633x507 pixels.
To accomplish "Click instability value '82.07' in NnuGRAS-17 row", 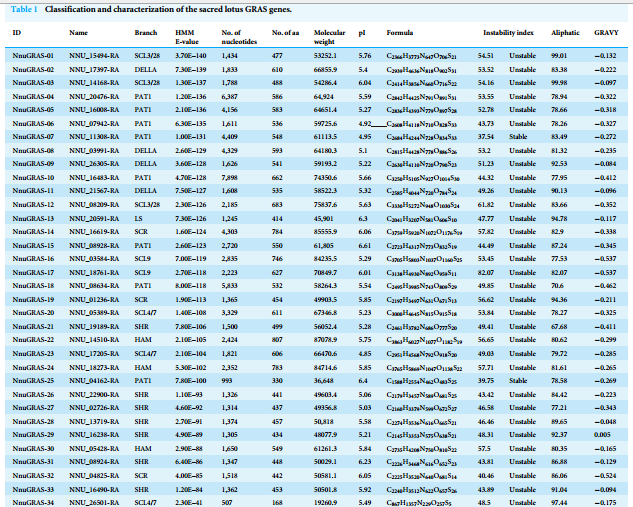I will click(x=486, y=273).
